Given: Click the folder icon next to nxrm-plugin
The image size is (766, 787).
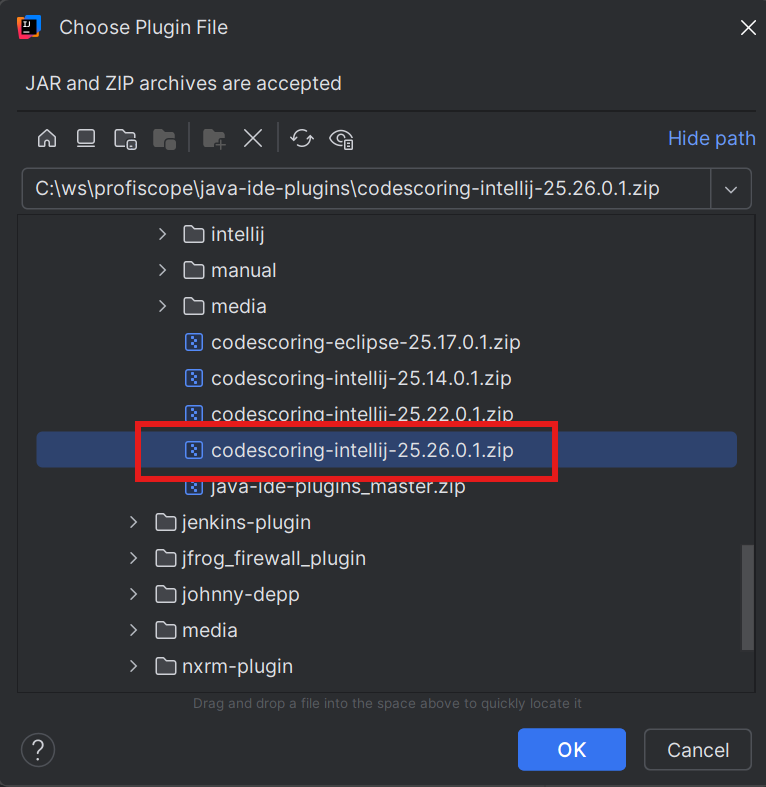Looking at the screenshot, I should 166,666.
